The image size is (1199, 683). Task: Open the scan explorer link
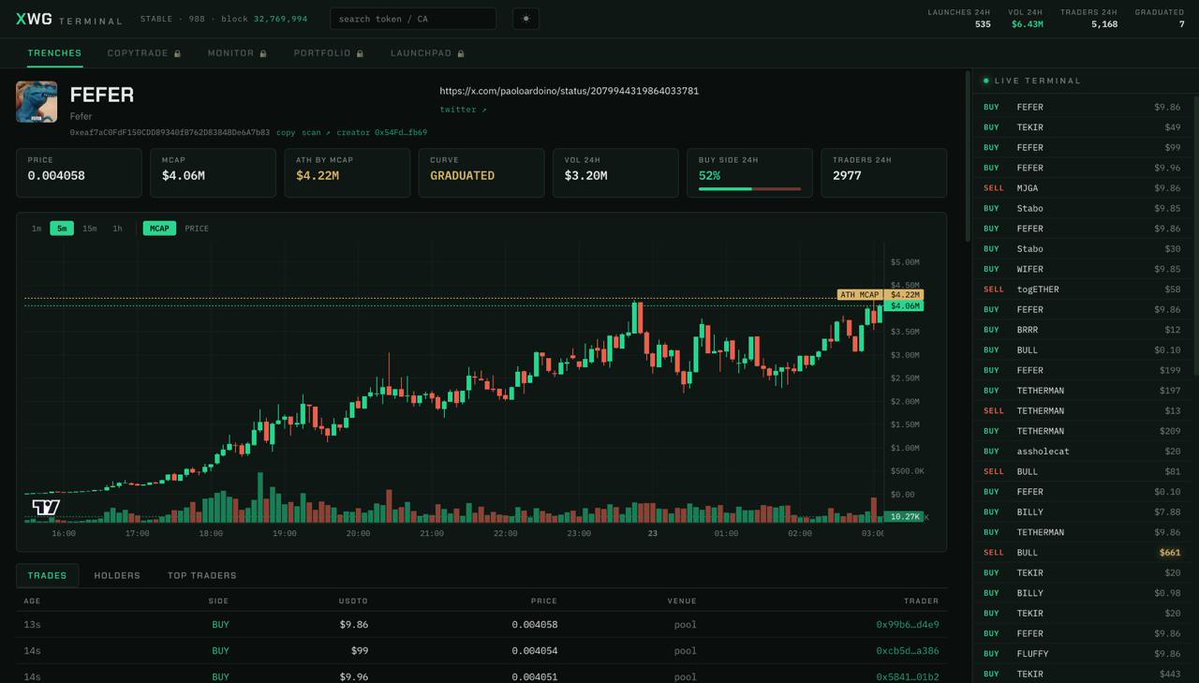315,132
